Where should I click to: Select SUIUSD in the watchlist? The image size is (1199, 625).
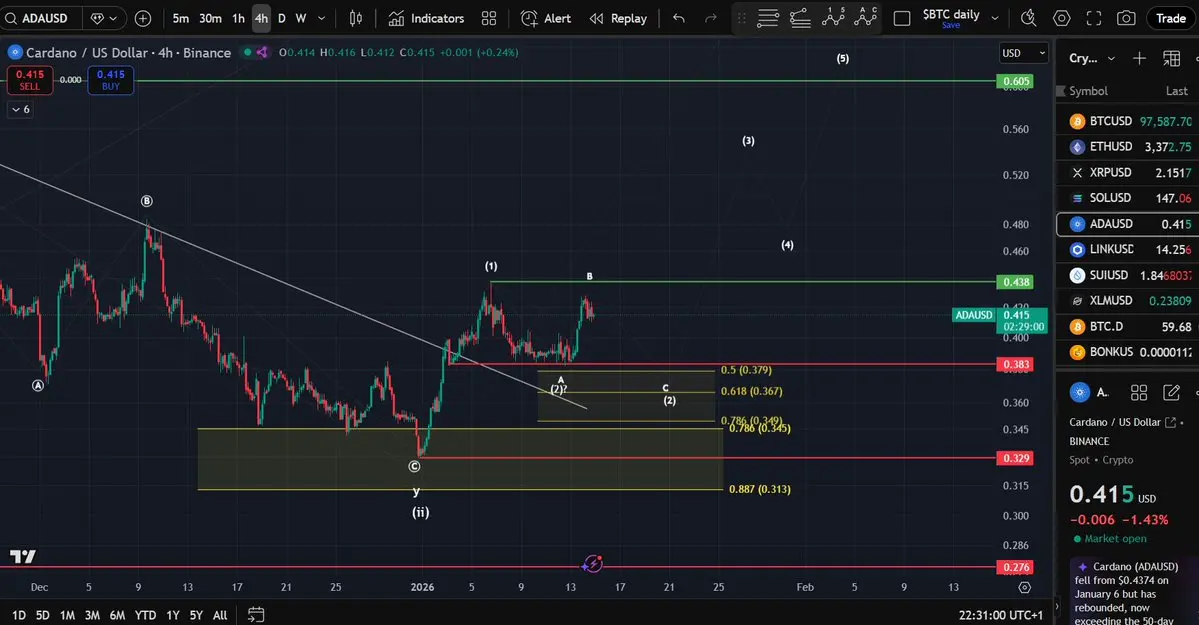(1128, 275)
